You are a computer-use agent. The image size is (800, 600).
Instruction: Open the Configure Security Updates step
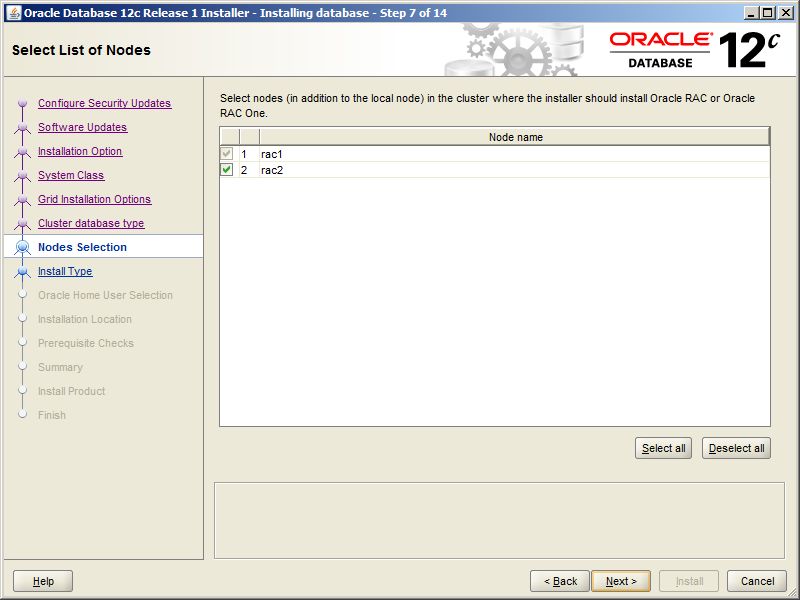[x=104, y=103]
